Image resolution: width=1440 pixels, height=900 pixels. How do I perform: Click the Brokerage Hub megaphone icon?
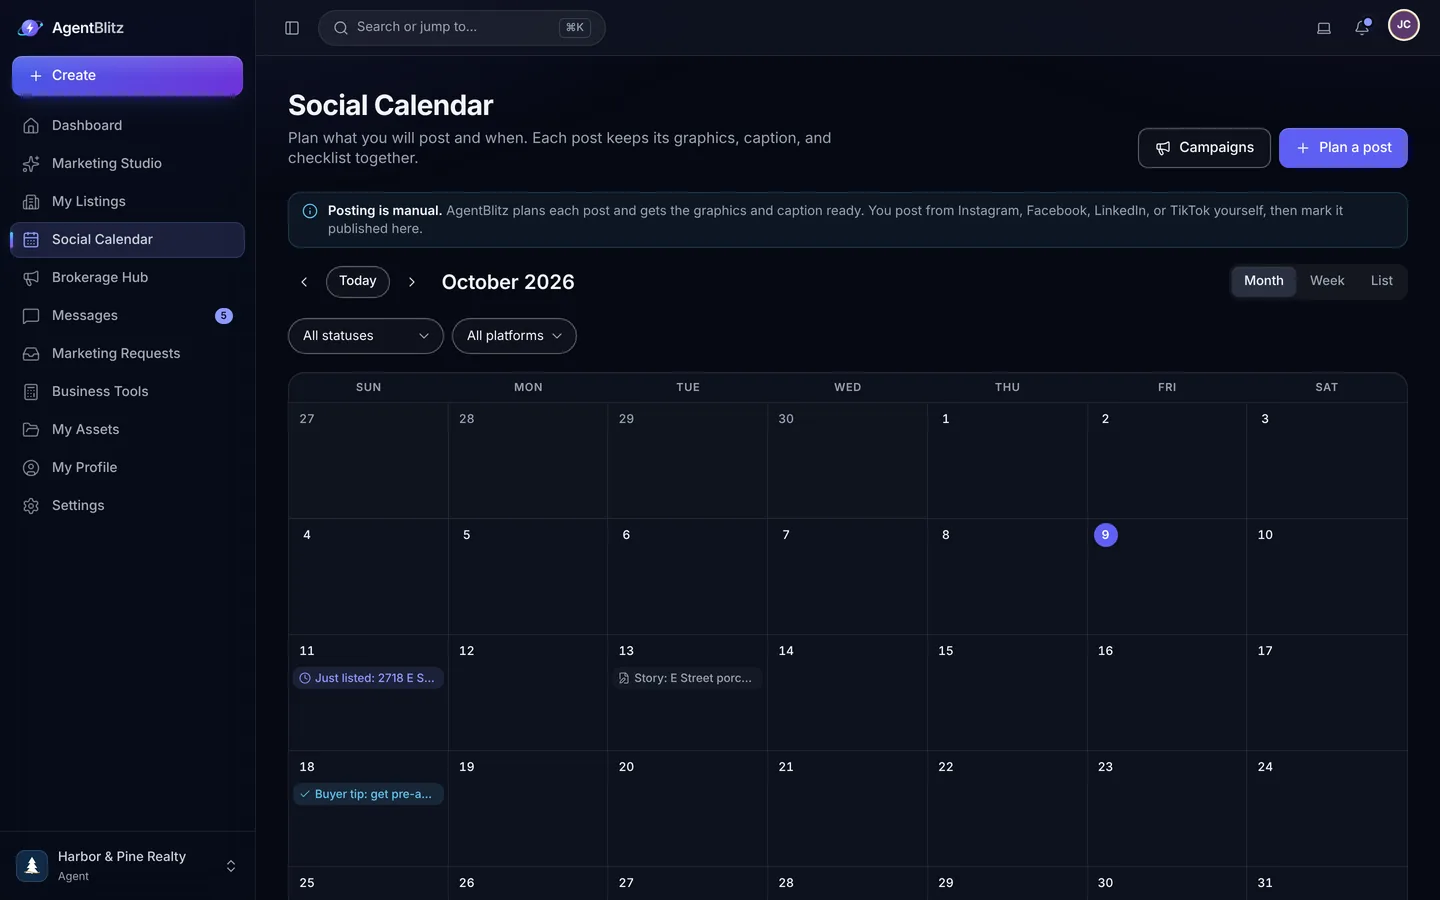coord(31,278)
